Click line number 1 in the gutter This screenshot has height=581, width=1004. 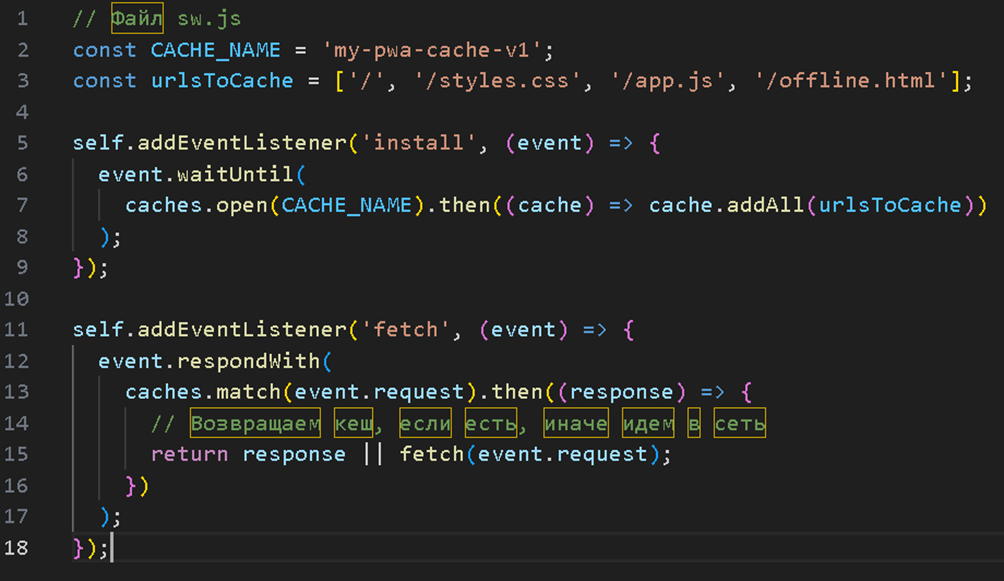coord(22,19)
